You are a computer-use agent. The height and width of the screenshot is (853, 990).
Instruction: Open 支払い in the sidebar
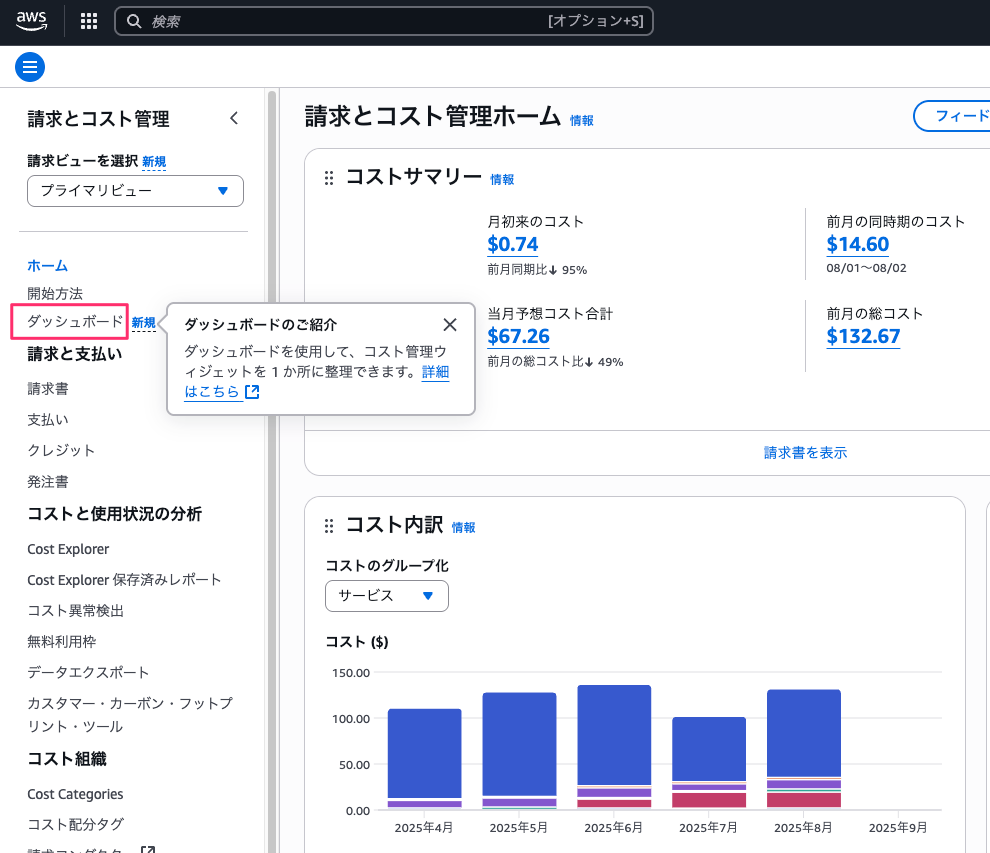48,420
